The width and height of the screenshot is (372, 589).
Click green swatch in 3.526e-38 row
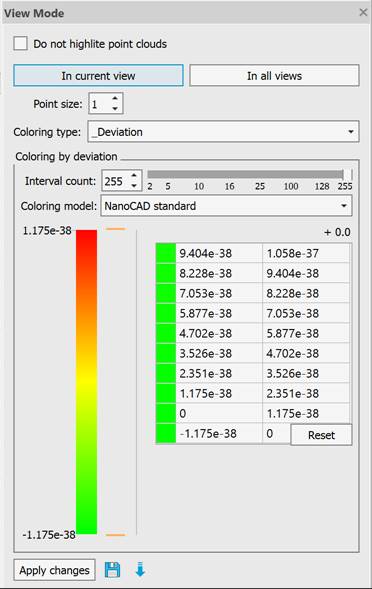pos(166,353)
